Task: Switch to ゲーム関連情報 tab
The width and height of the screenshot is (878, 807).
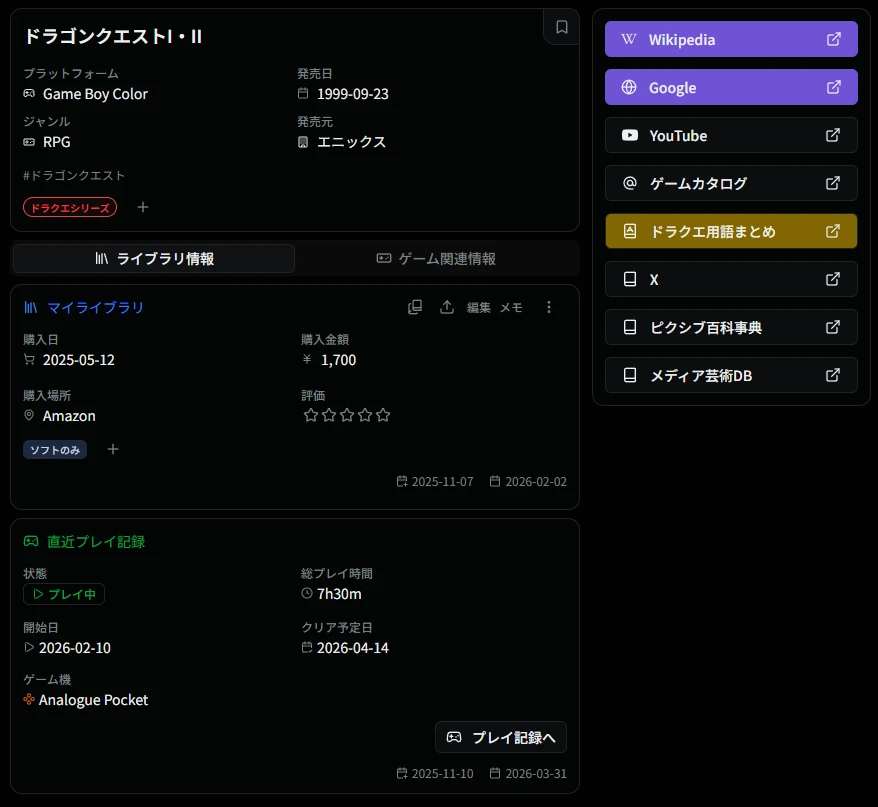Action: tap(437, 259)
